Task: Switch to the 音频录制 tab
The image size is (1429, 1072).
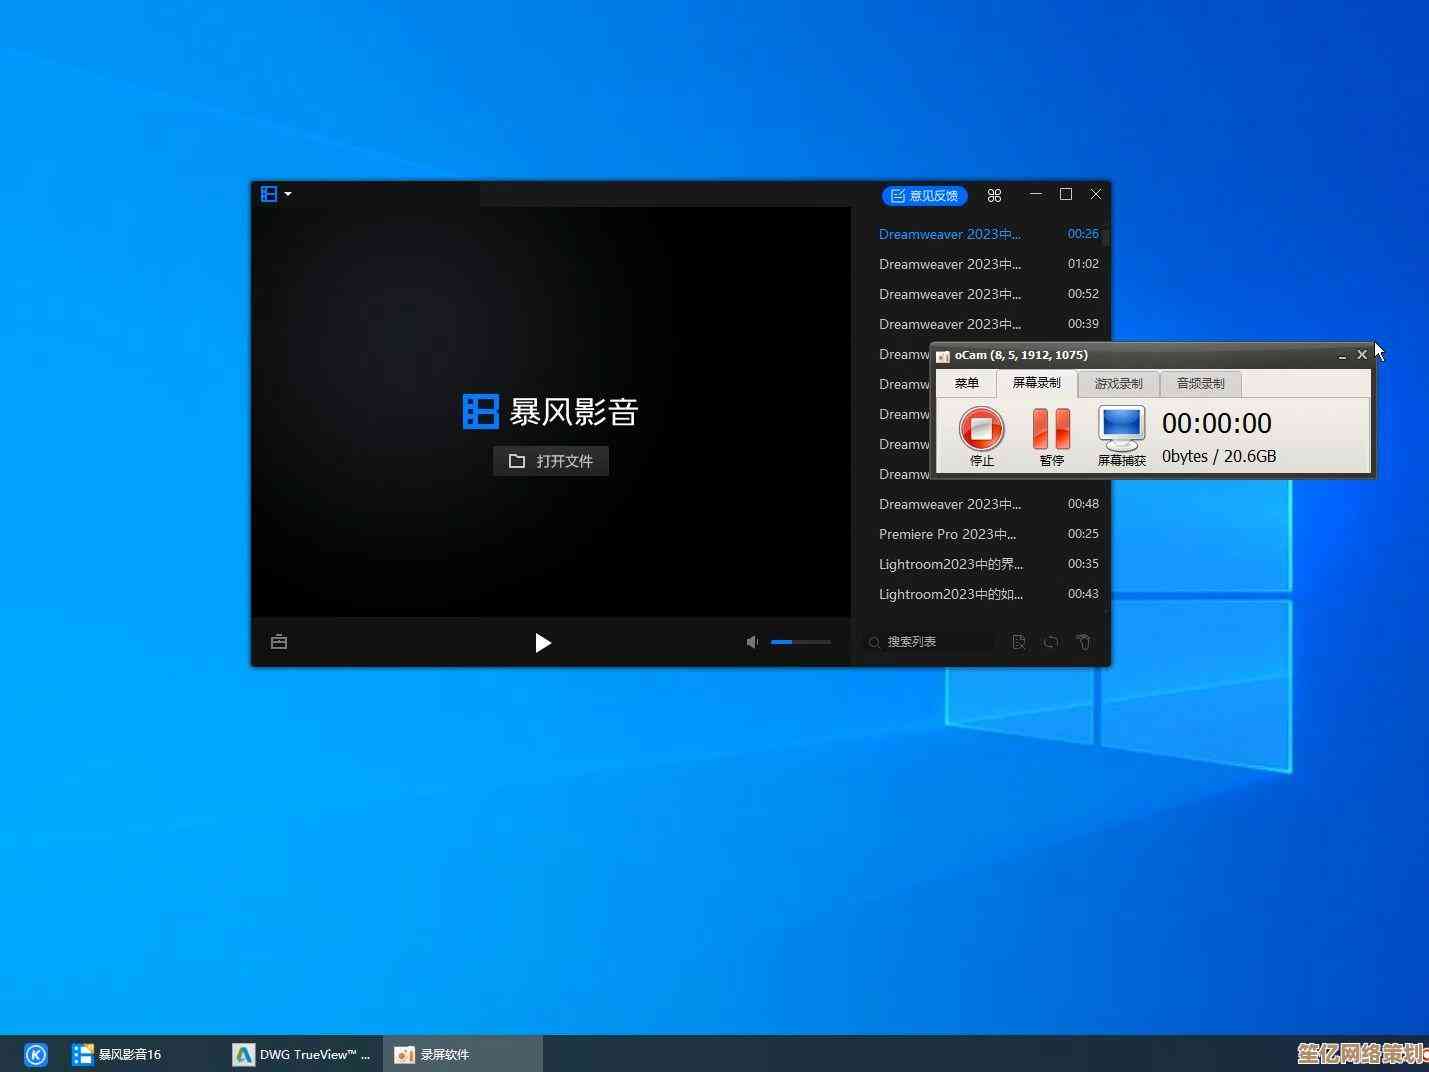Action: point(1200,384)
